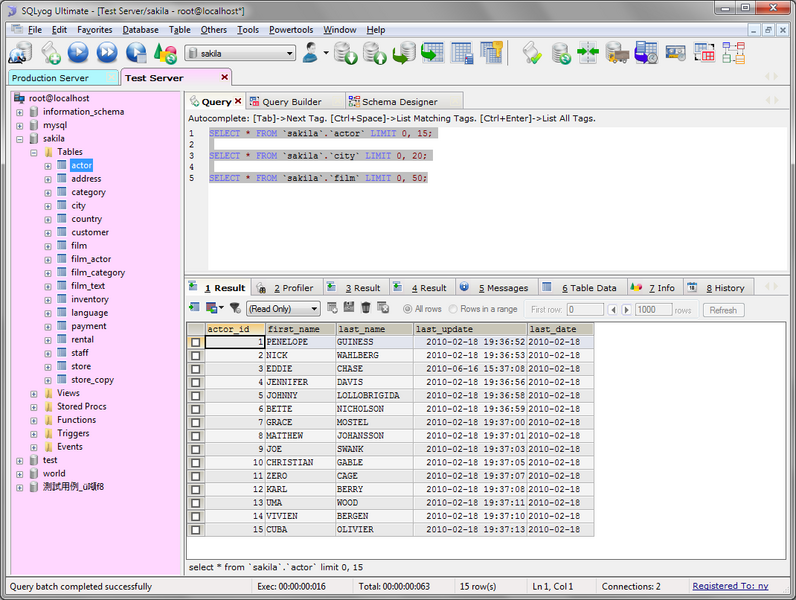Select the Rows in a range option
Image resolution: width=796 pixels, height=600 pixels.
454,310
